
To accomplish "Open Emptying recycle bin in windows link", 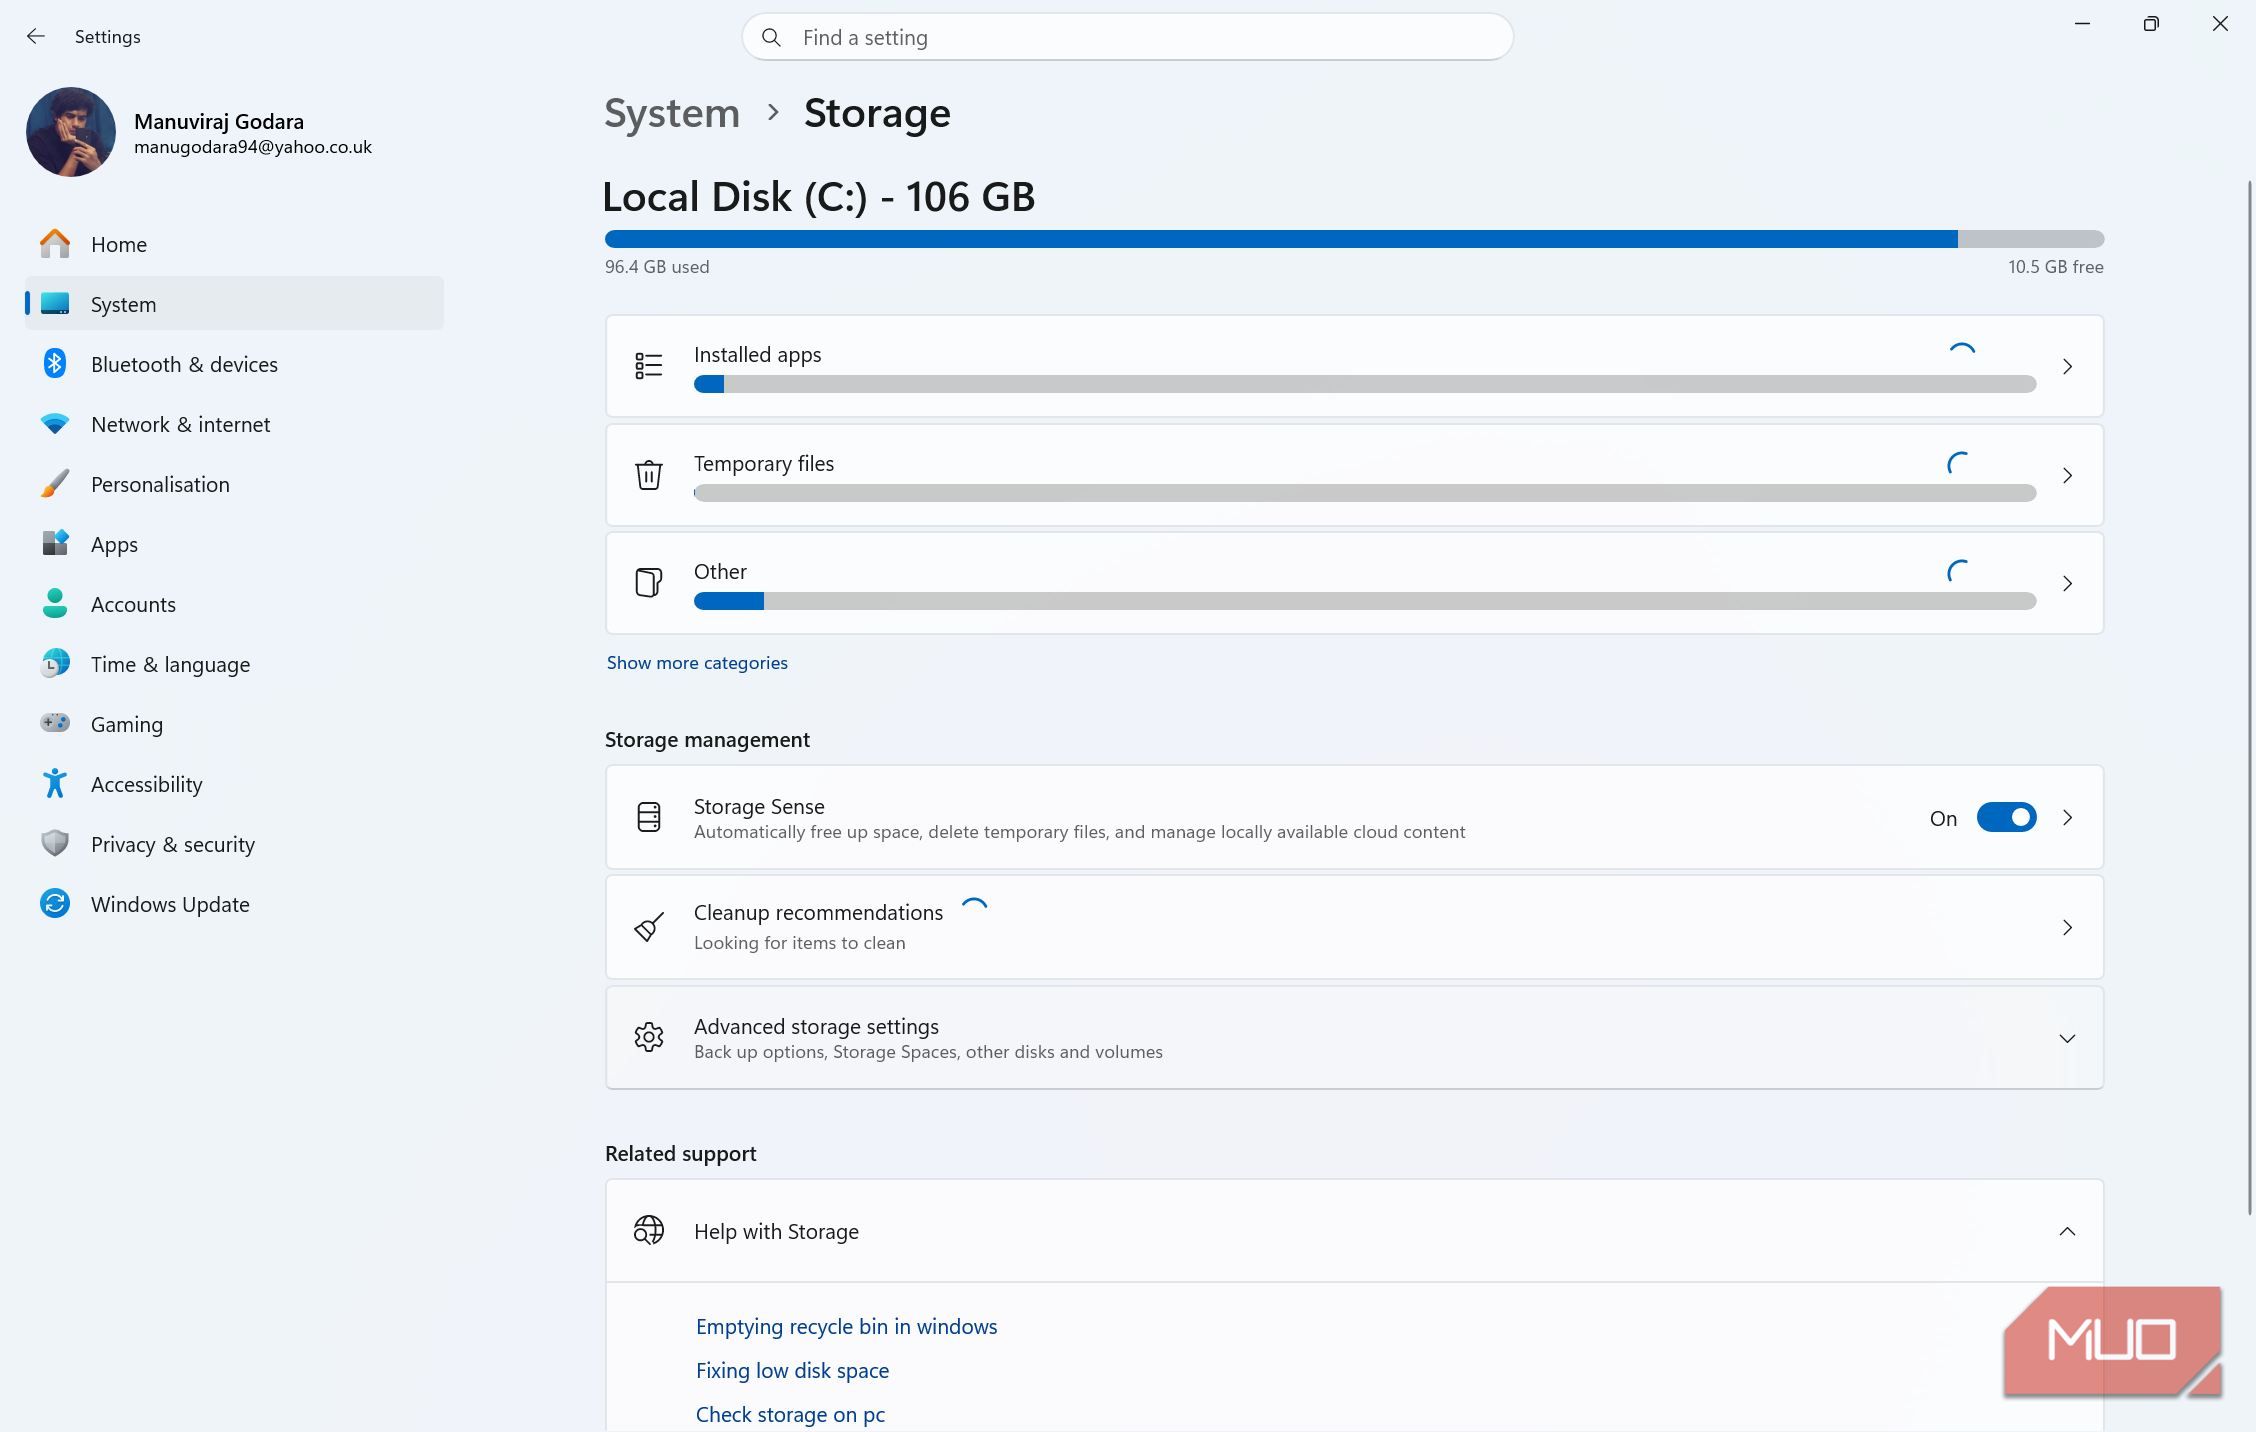I will click(x=846, y=1326).
